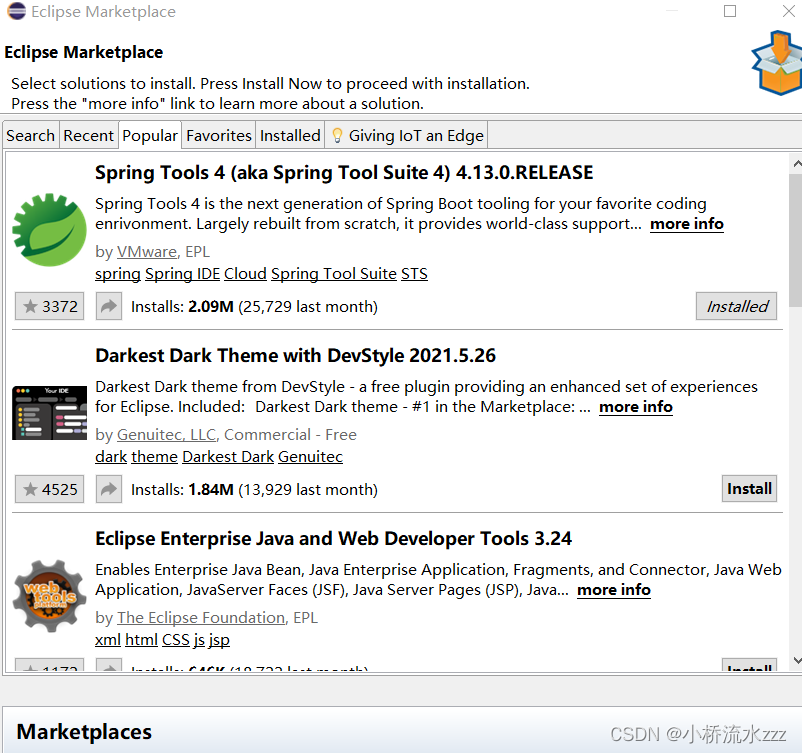Open The Eclipse Foundation publisher link
The width and height of the screenshot is (802, 753).
click(201, 618)
